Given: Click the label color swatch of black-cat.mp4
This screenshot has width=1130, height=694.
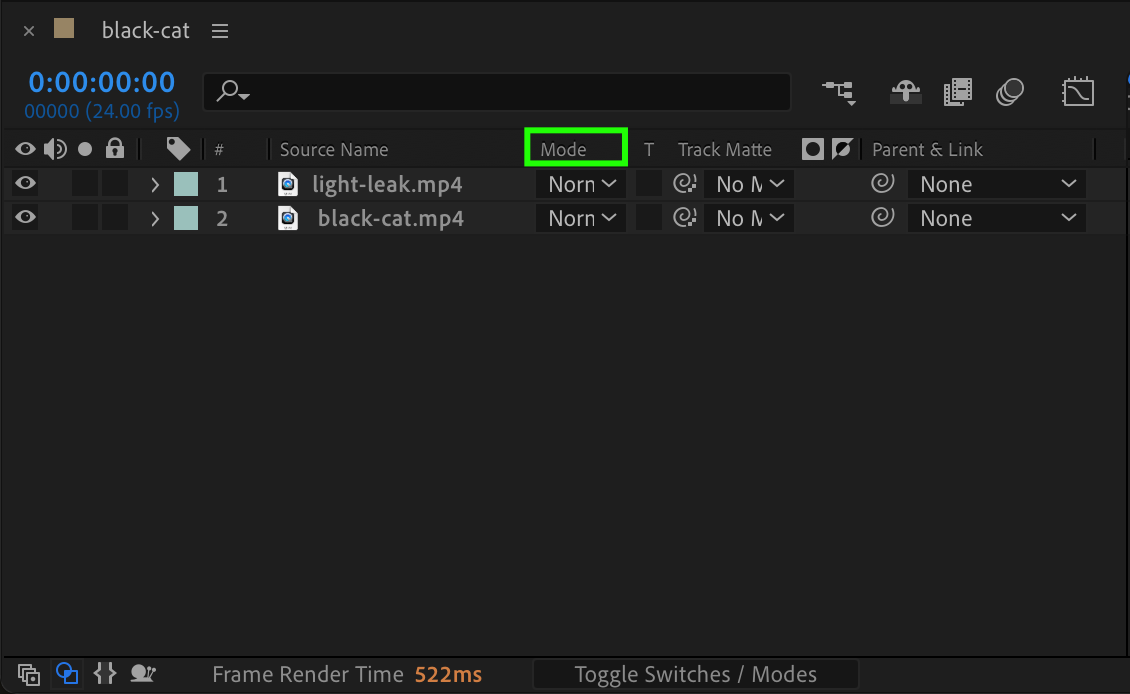Looking at the screenshot, I should click(186, 218).
